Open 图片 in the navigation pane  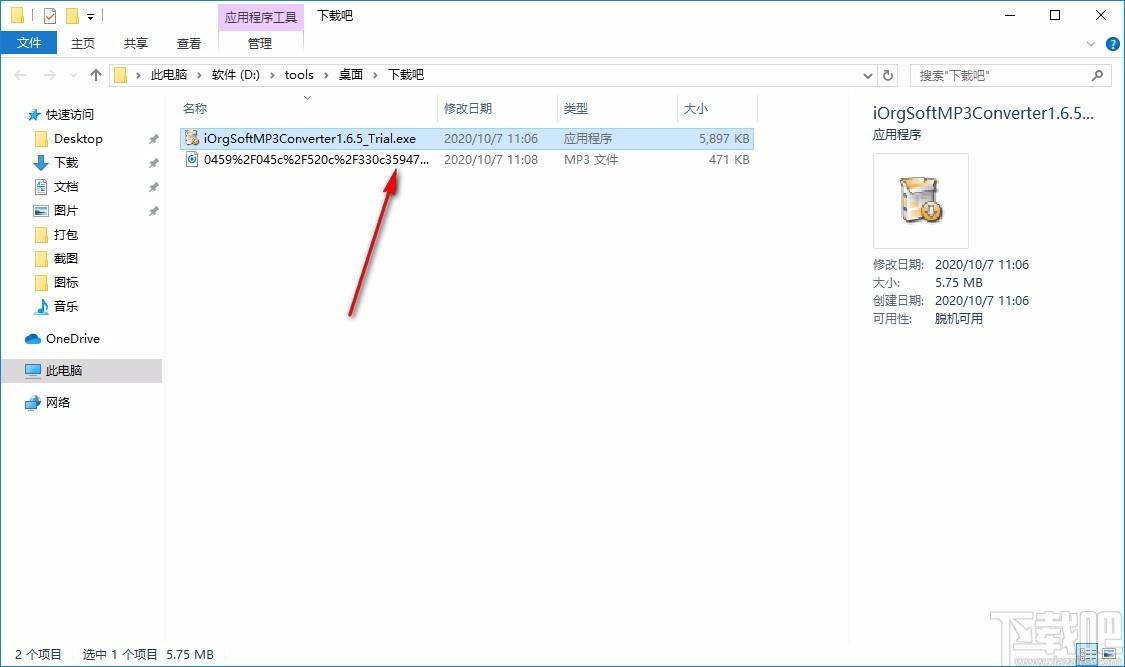[x=66, y=211]
